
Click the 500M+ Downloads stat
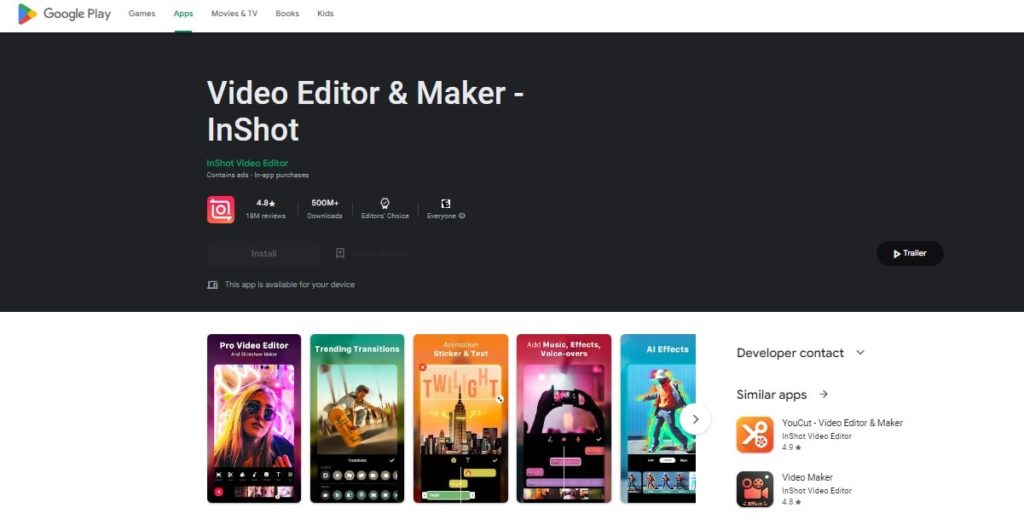325,209
